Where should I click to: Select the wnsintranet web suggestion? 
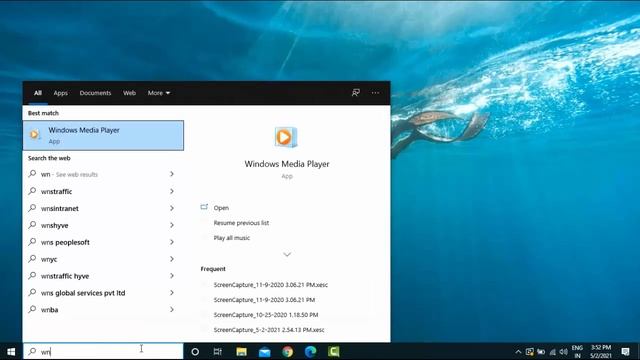(96, 208)
